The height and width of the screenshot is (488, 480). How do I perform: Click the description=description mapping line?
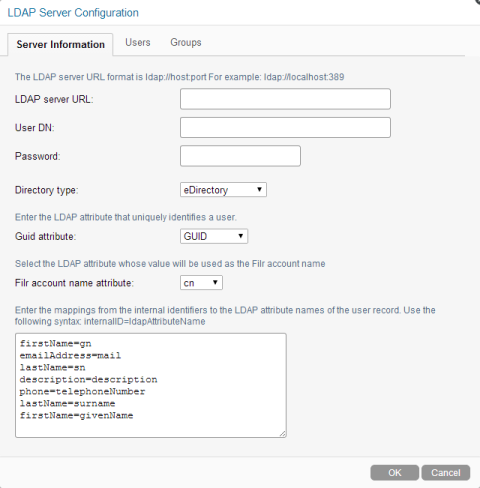pos(88,380)
